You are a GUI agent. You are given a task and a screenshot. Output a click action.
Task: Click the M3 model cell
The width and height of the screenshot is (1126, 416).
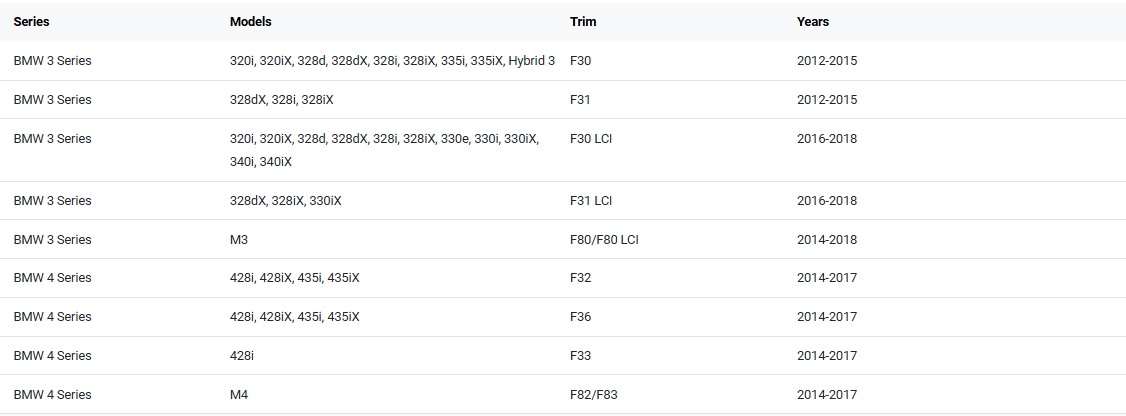239,240
